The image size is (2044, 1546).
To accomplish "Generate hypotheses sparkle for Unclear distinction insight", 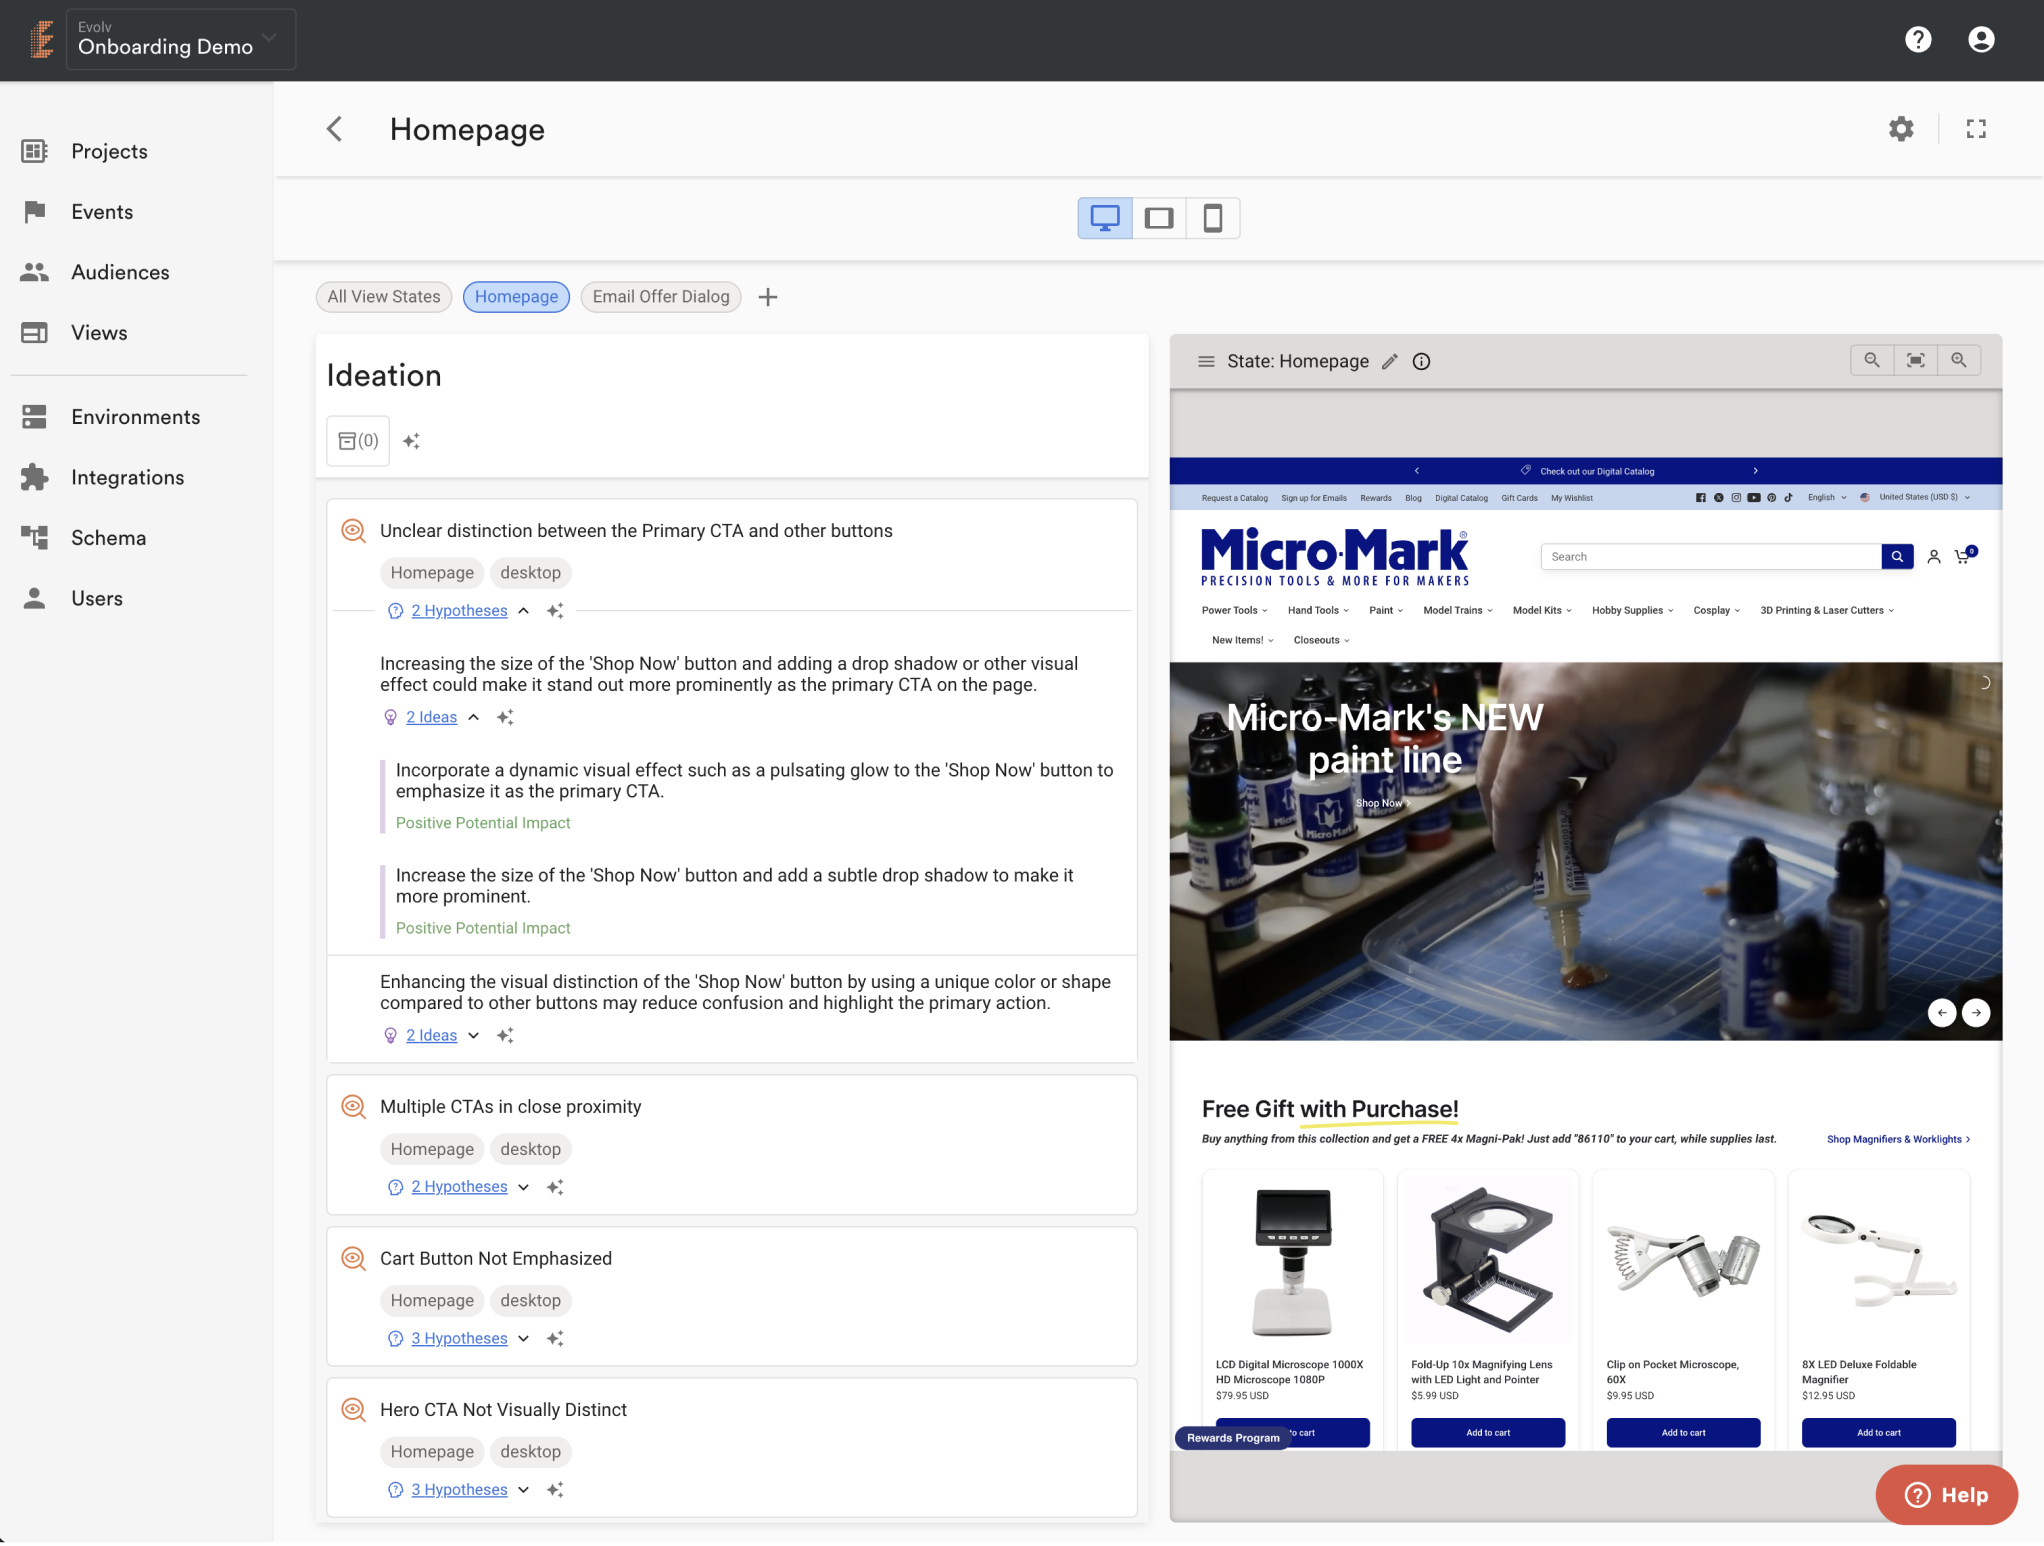I will point(555,611).
